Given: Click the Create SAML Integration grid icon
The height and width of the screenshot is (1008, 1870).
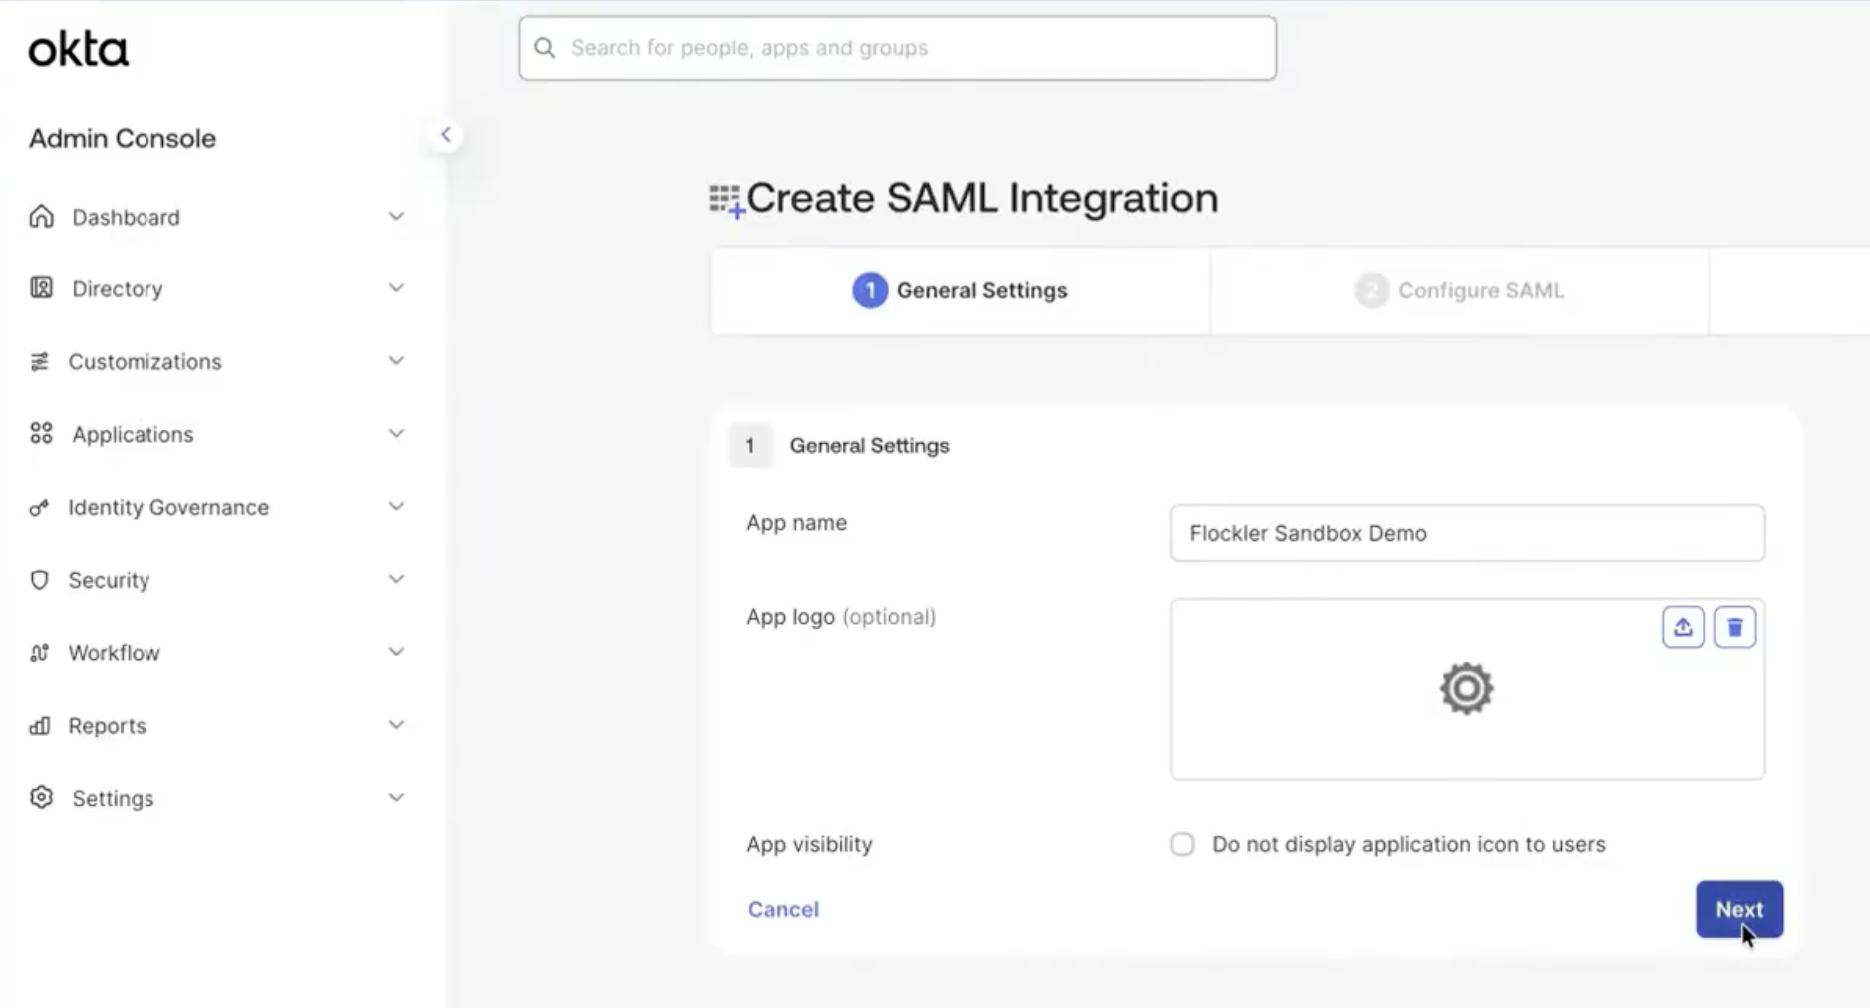Looking at the screenshot, I should click(727, 200).
